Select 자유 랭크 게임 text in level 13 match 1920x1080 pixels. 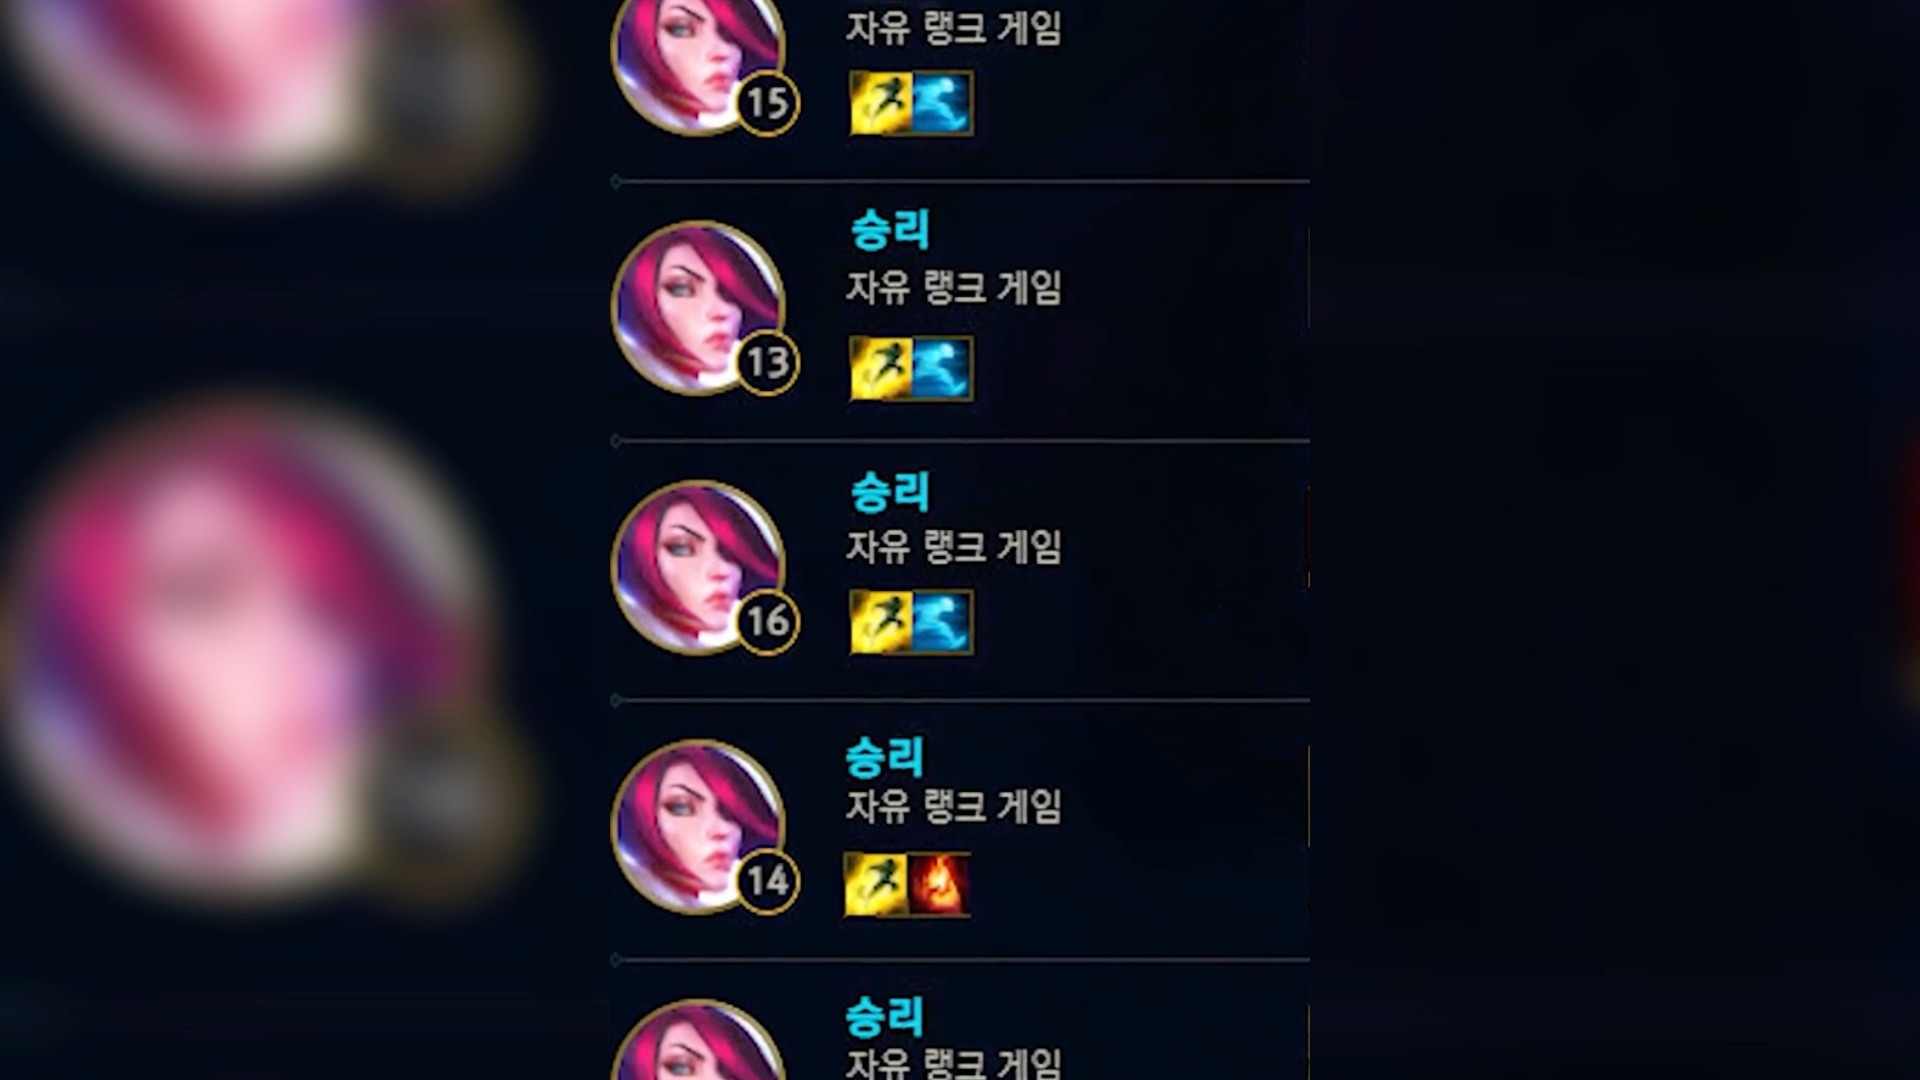coord(954,288)
